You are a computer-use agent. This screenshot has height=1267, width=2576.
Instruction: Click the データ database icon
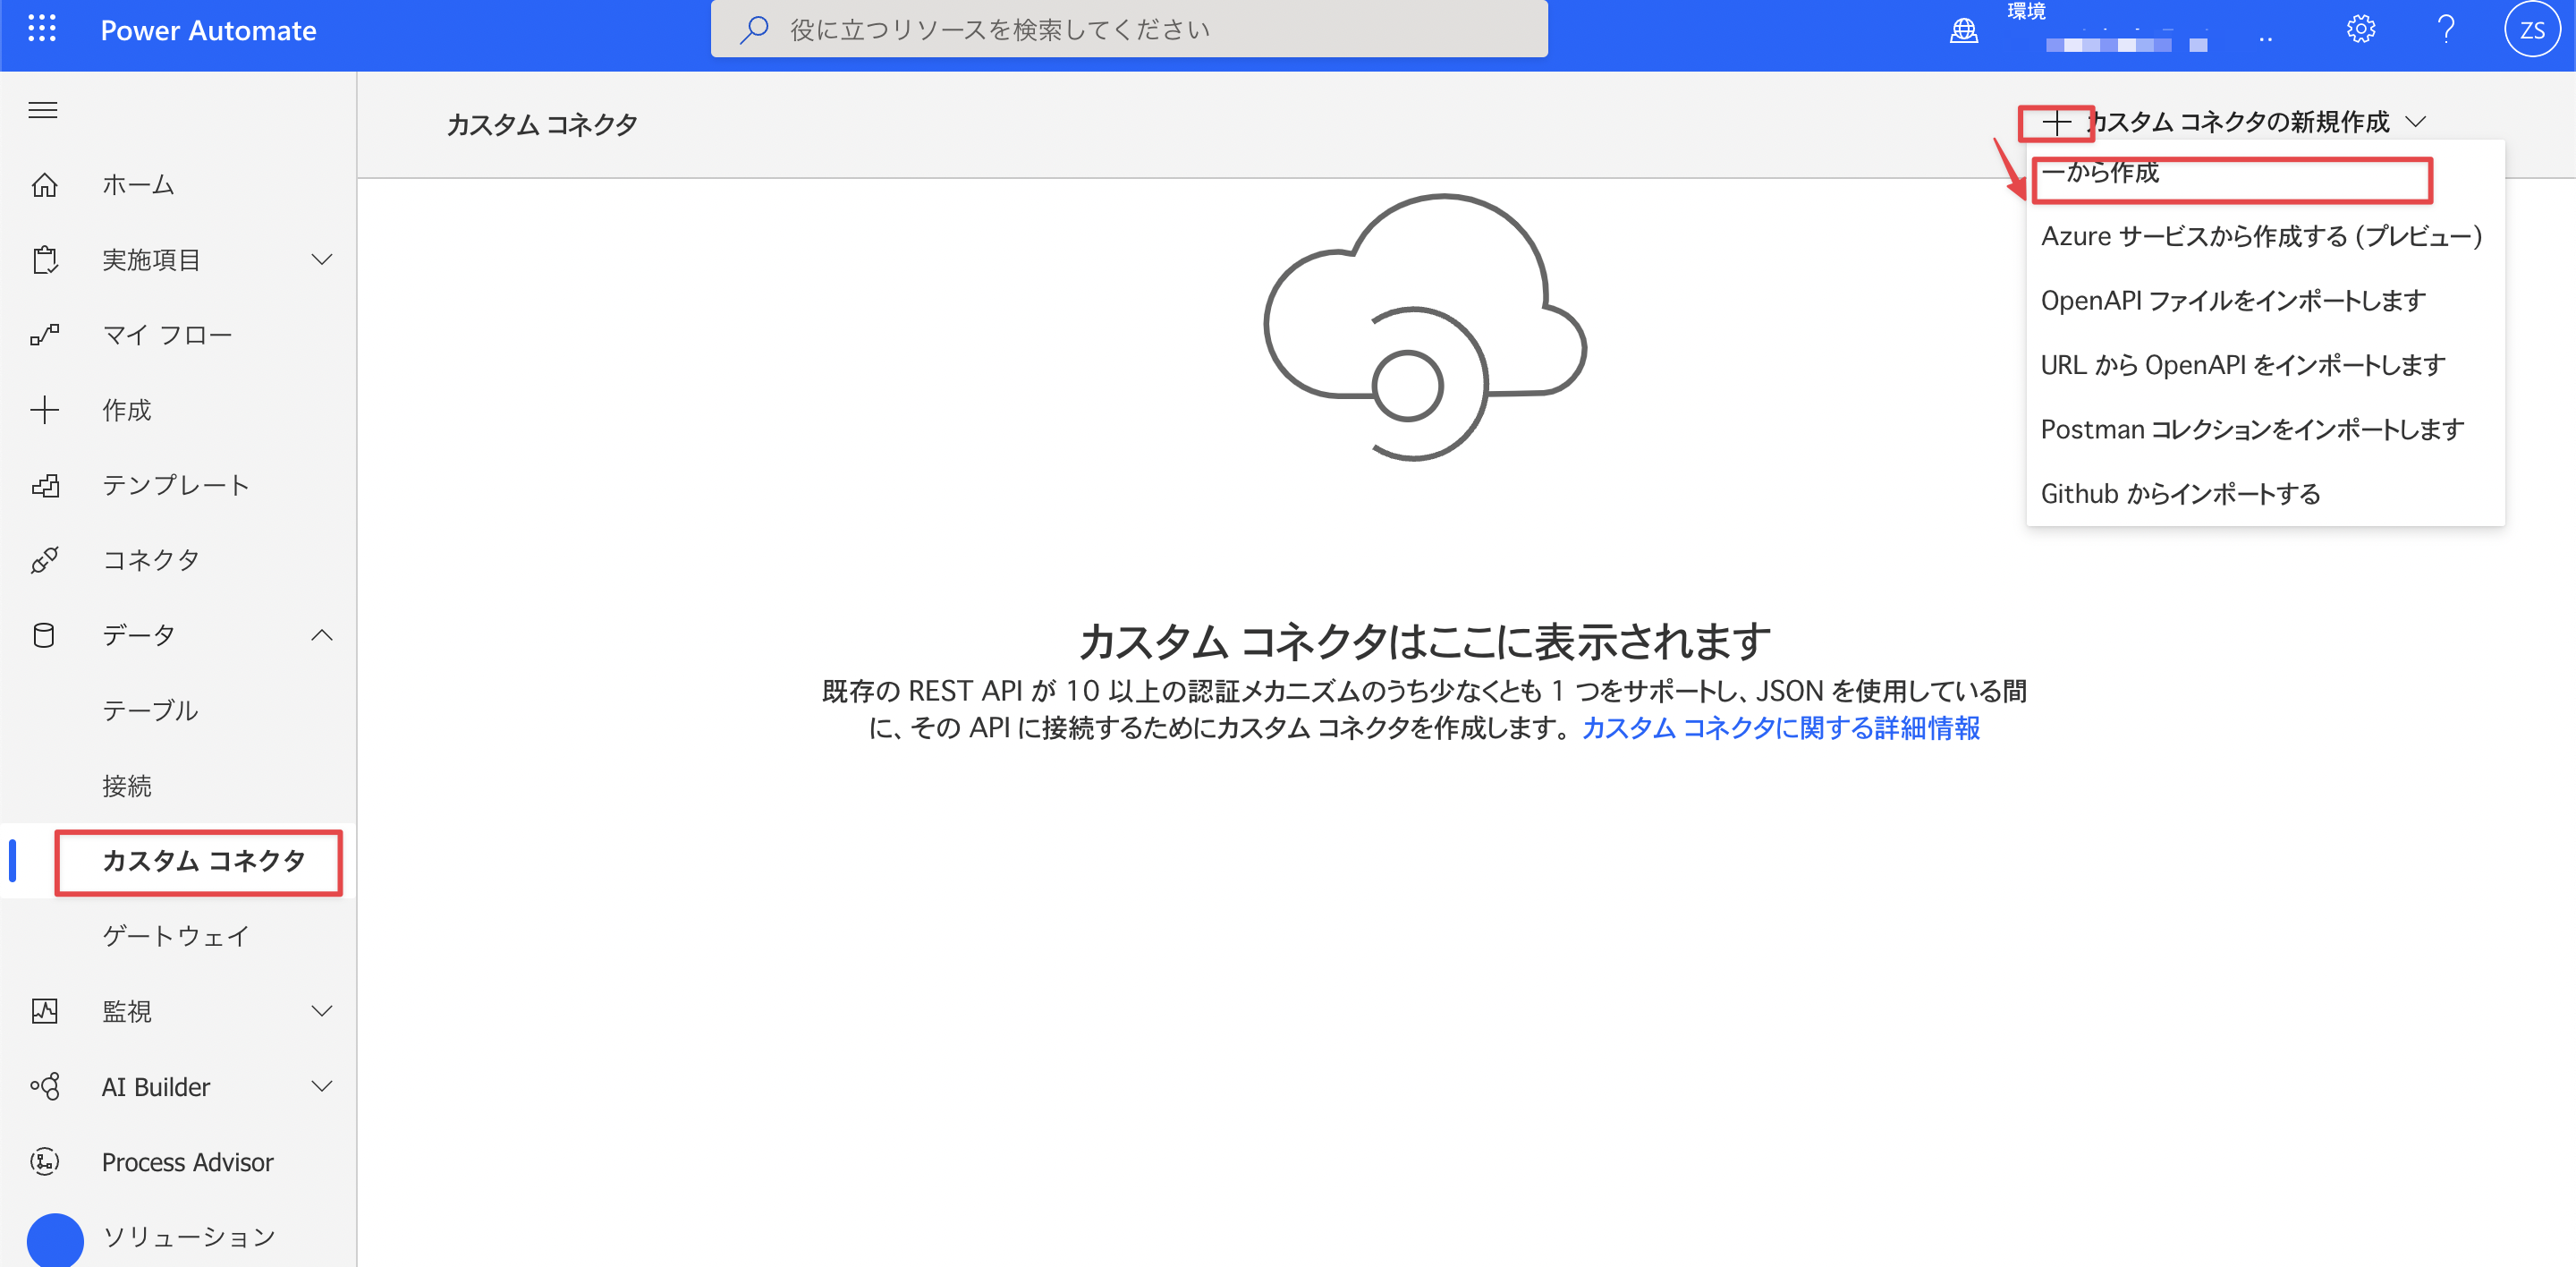click(x=44, y=635)
